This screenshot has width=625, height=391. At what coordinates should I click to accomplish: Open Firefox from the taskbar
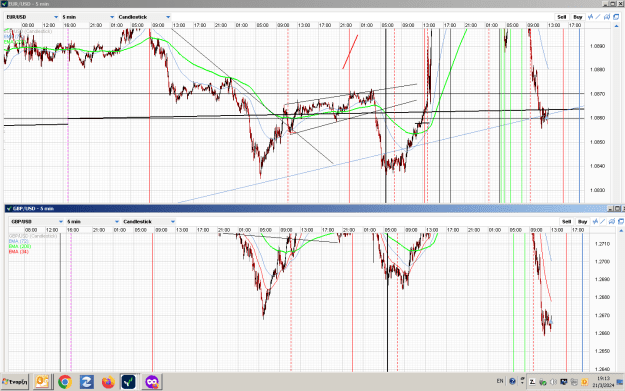[108, 382]
